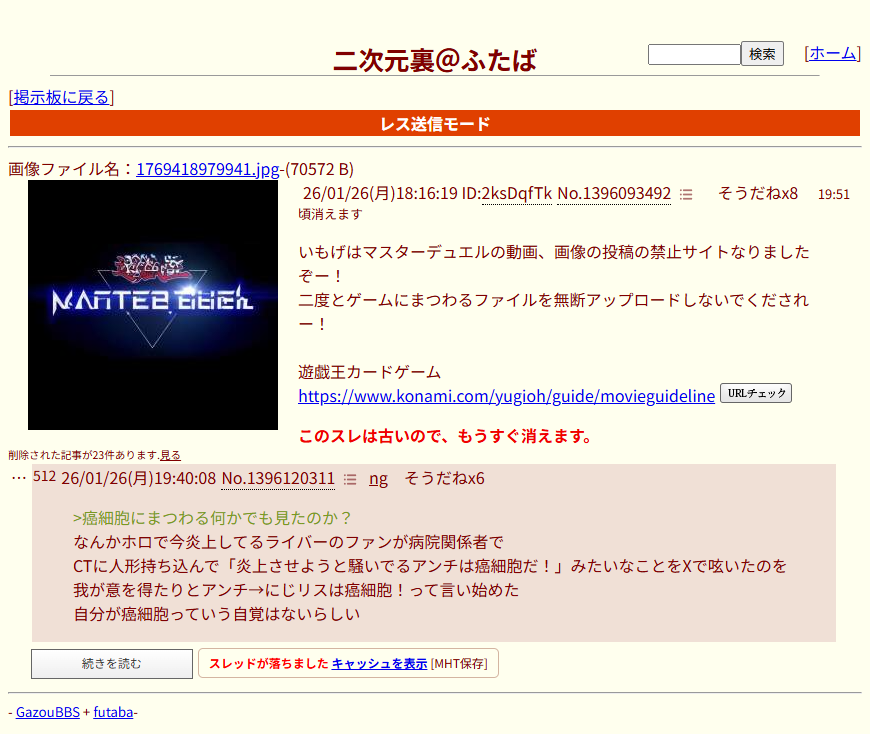Upvote the main post with そうだねx8
The image size is (870, 734).
757,193
